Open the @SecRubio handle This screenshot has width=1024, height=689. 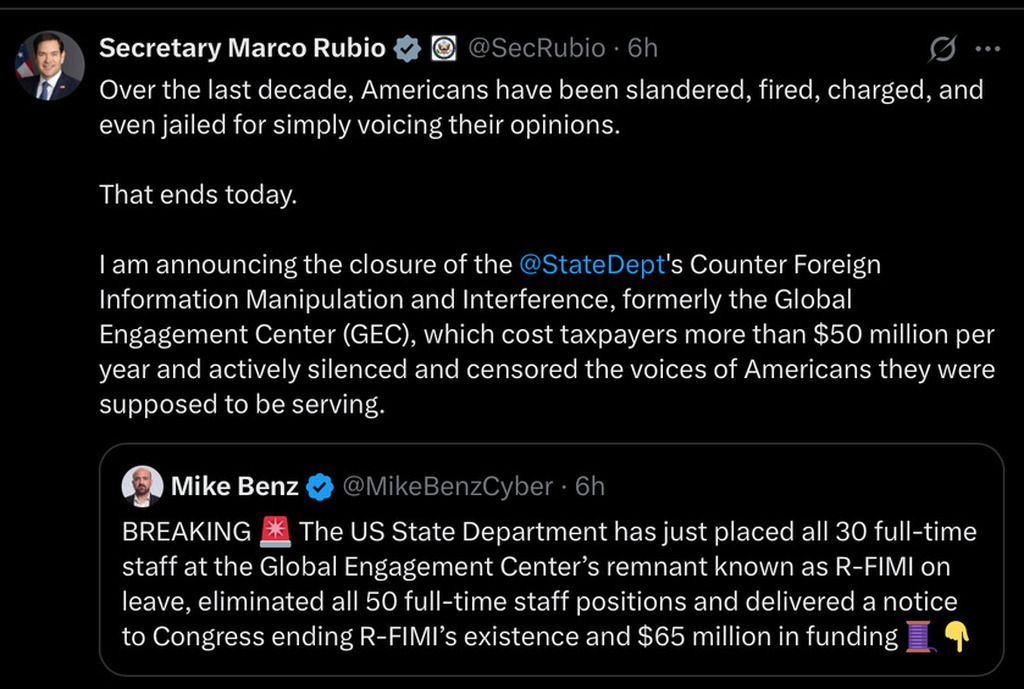(x=535, y=47)
